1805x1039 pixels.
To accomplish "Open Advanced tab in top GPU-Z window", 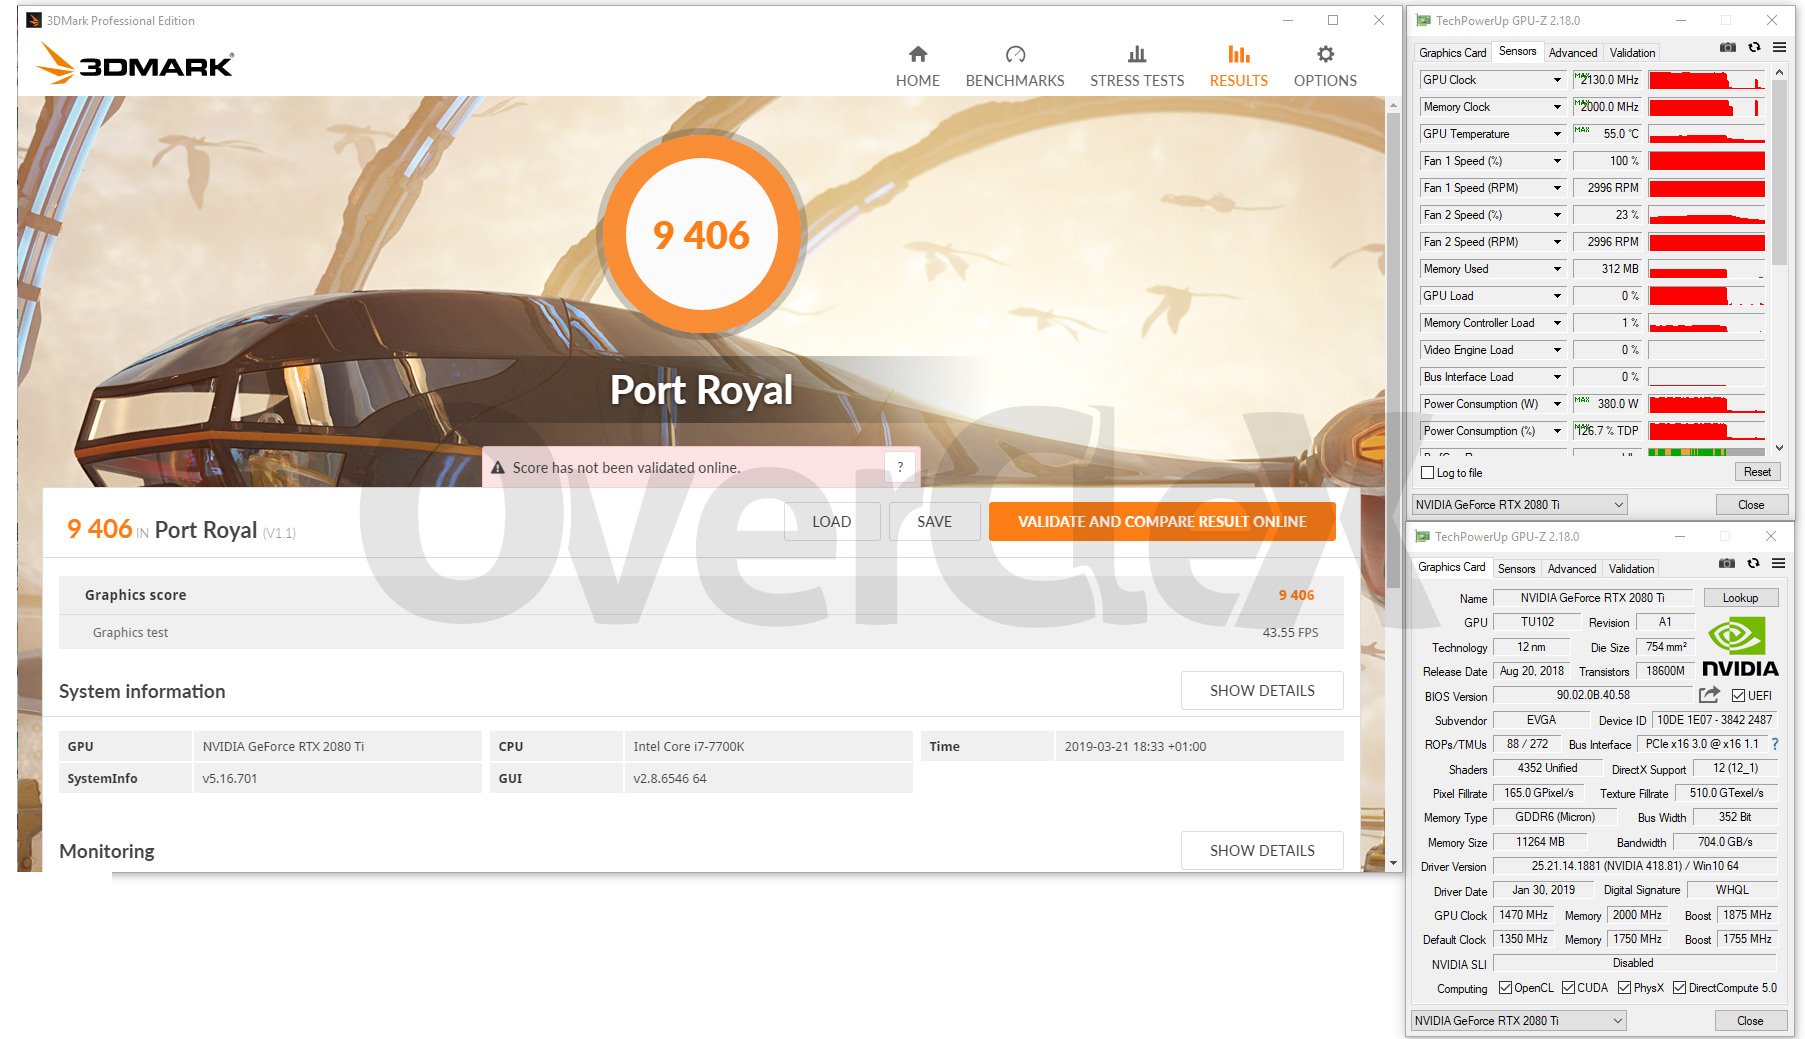I will tap(1573, 53).
